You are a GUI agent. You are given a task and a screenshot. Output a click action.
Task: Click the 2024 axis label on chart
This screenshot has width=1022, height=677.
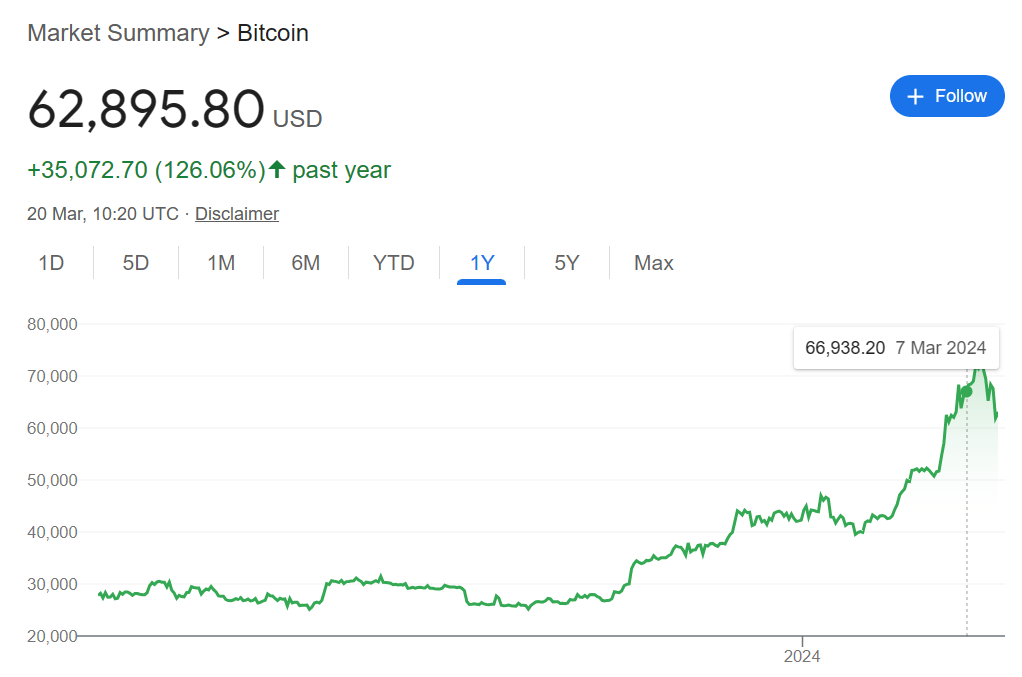pyautogui.click(x=802, y=656)
